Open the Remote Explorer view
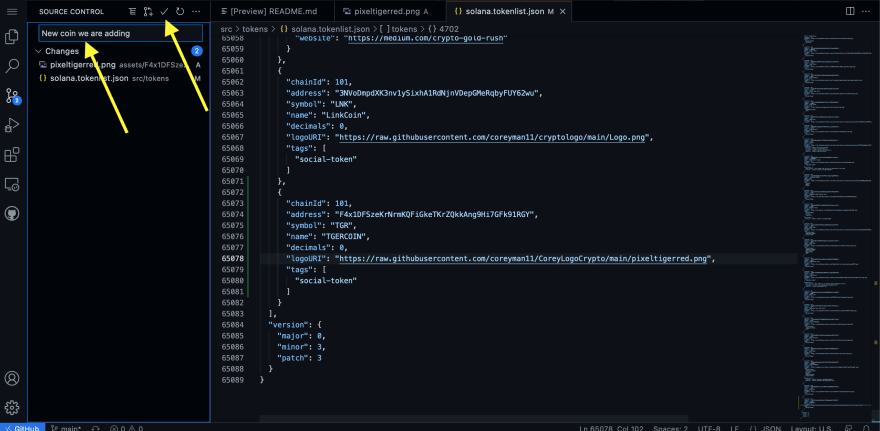This screenshot has height=431, width=880. click(12, 184)
